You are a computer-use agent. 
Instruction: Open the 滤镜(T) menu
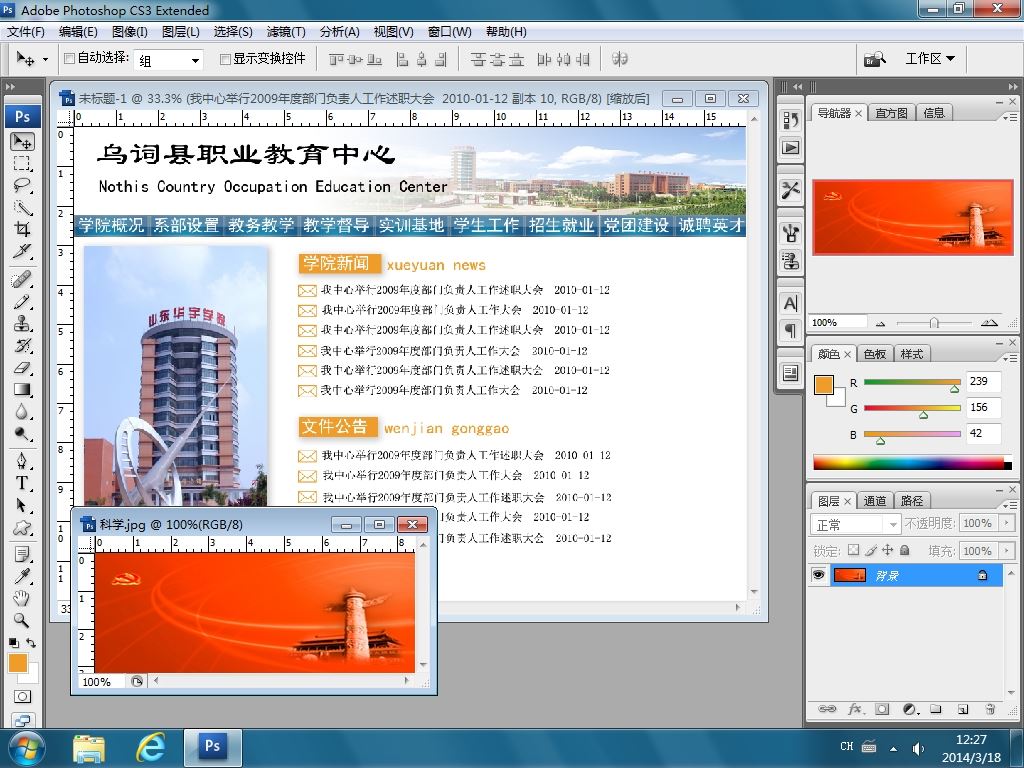click(x=286, y=32)
